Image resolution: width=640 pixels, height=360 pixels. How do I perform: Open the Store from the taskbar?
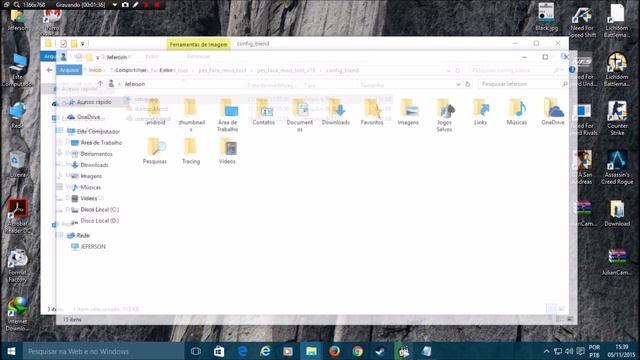point(219,351)
